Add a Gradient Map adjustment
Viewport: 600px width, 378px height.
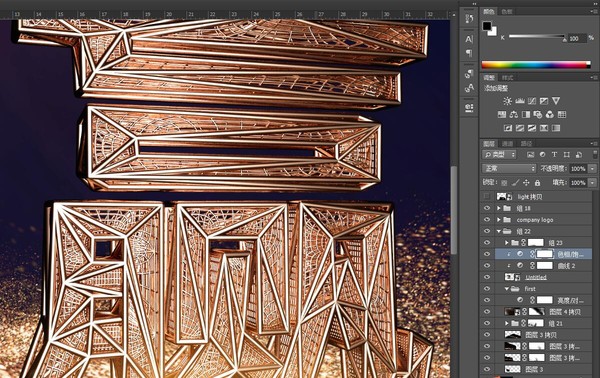coord(556,128)
